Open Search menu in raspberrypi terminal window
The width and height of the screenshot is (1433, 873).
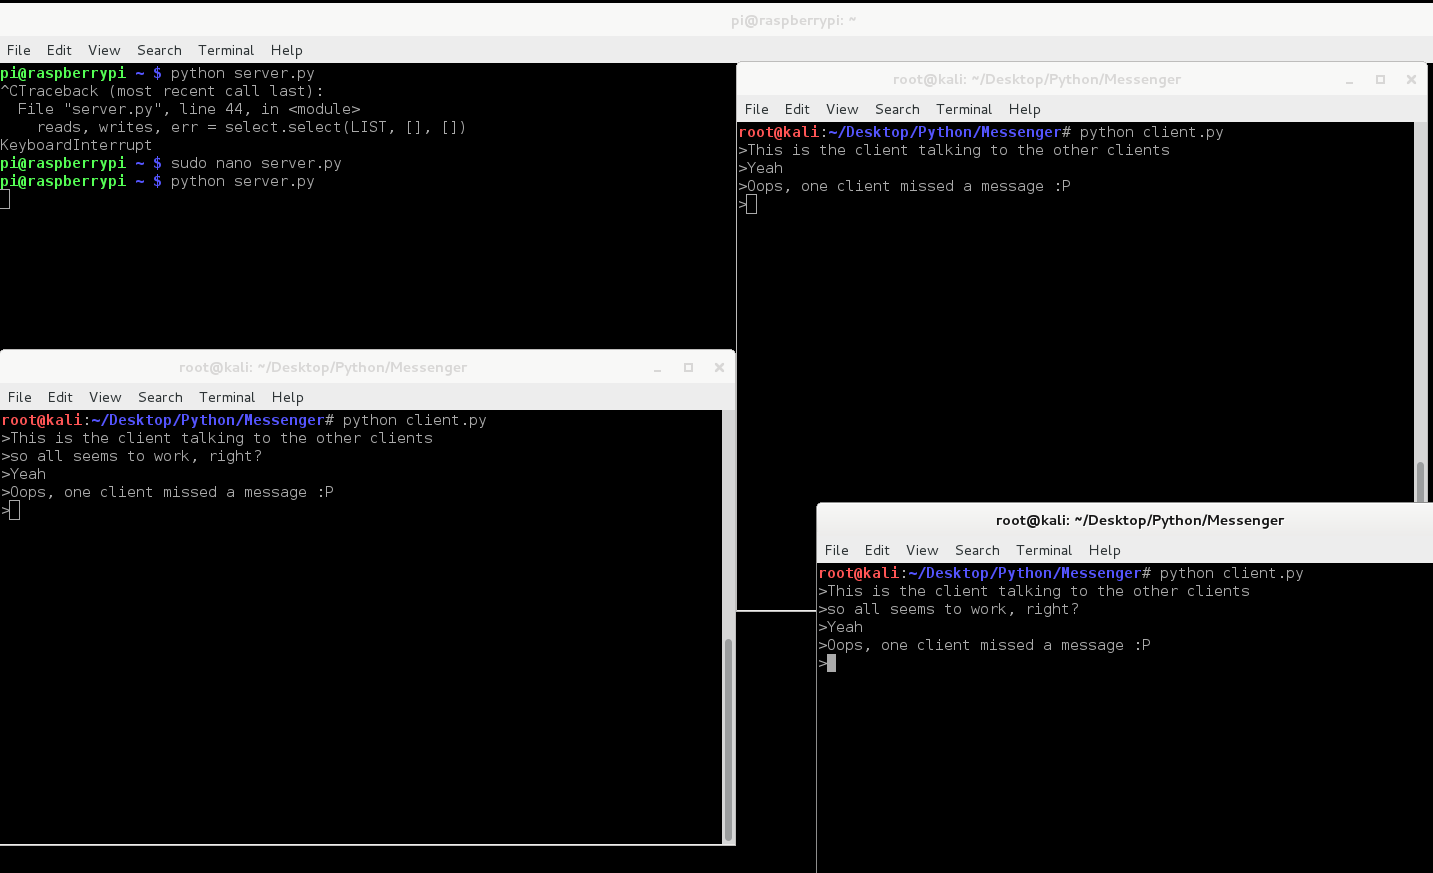(159, 50)
